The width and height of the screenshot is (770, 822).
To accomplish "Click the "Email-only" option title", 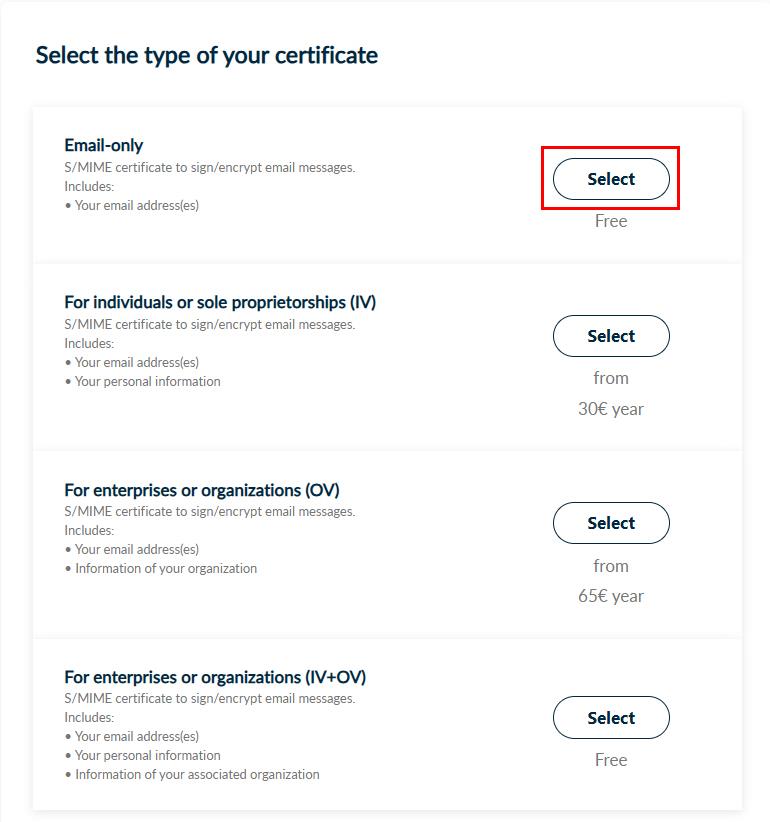I will click(104, 146).
